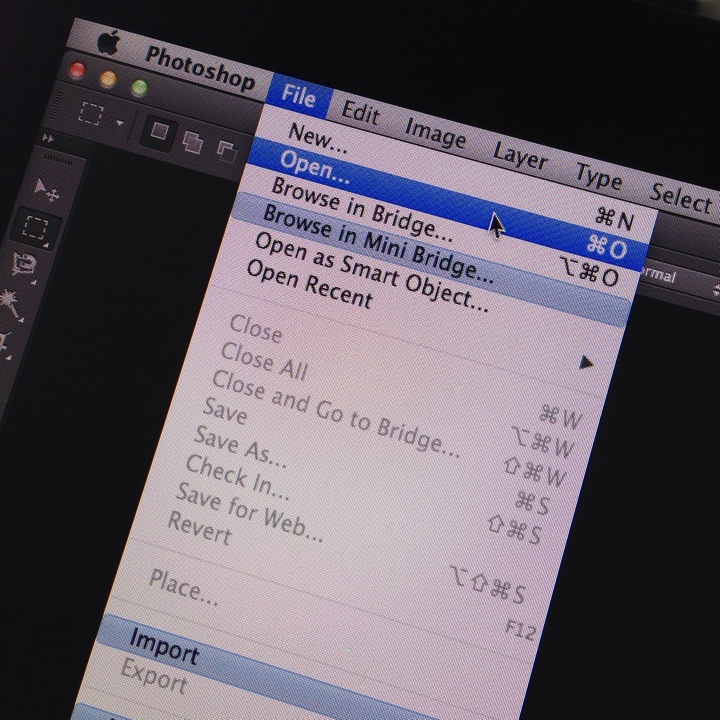Enable Add to selection mode
This screenshot has width=720, height=720.
click(x=192, y=143)
